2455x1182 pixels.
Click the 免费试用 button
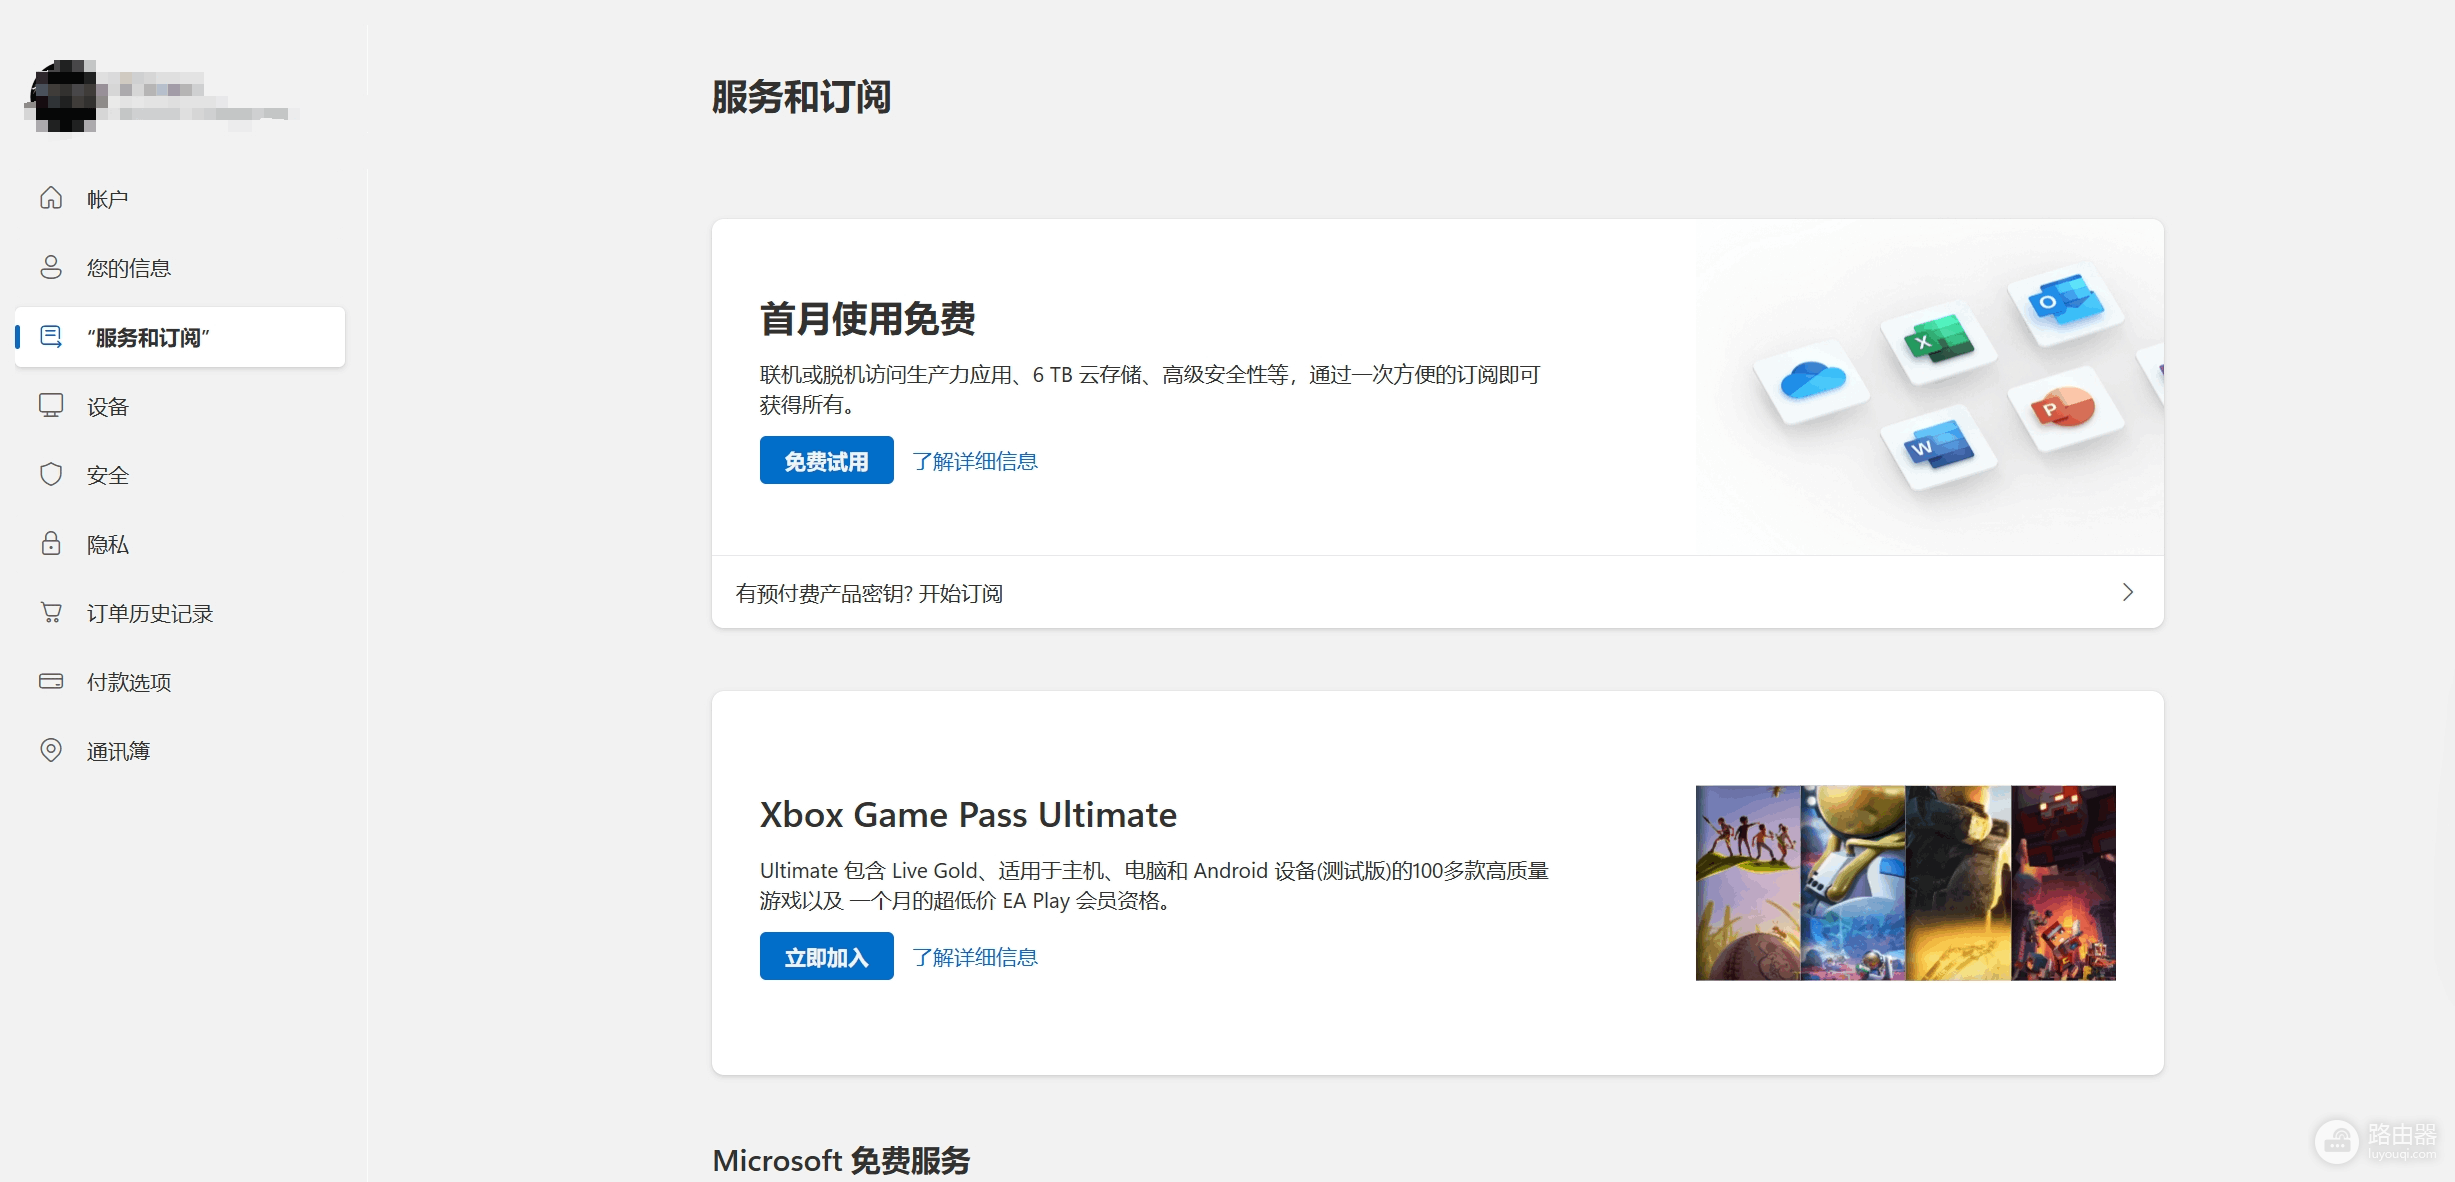(826, 460)
